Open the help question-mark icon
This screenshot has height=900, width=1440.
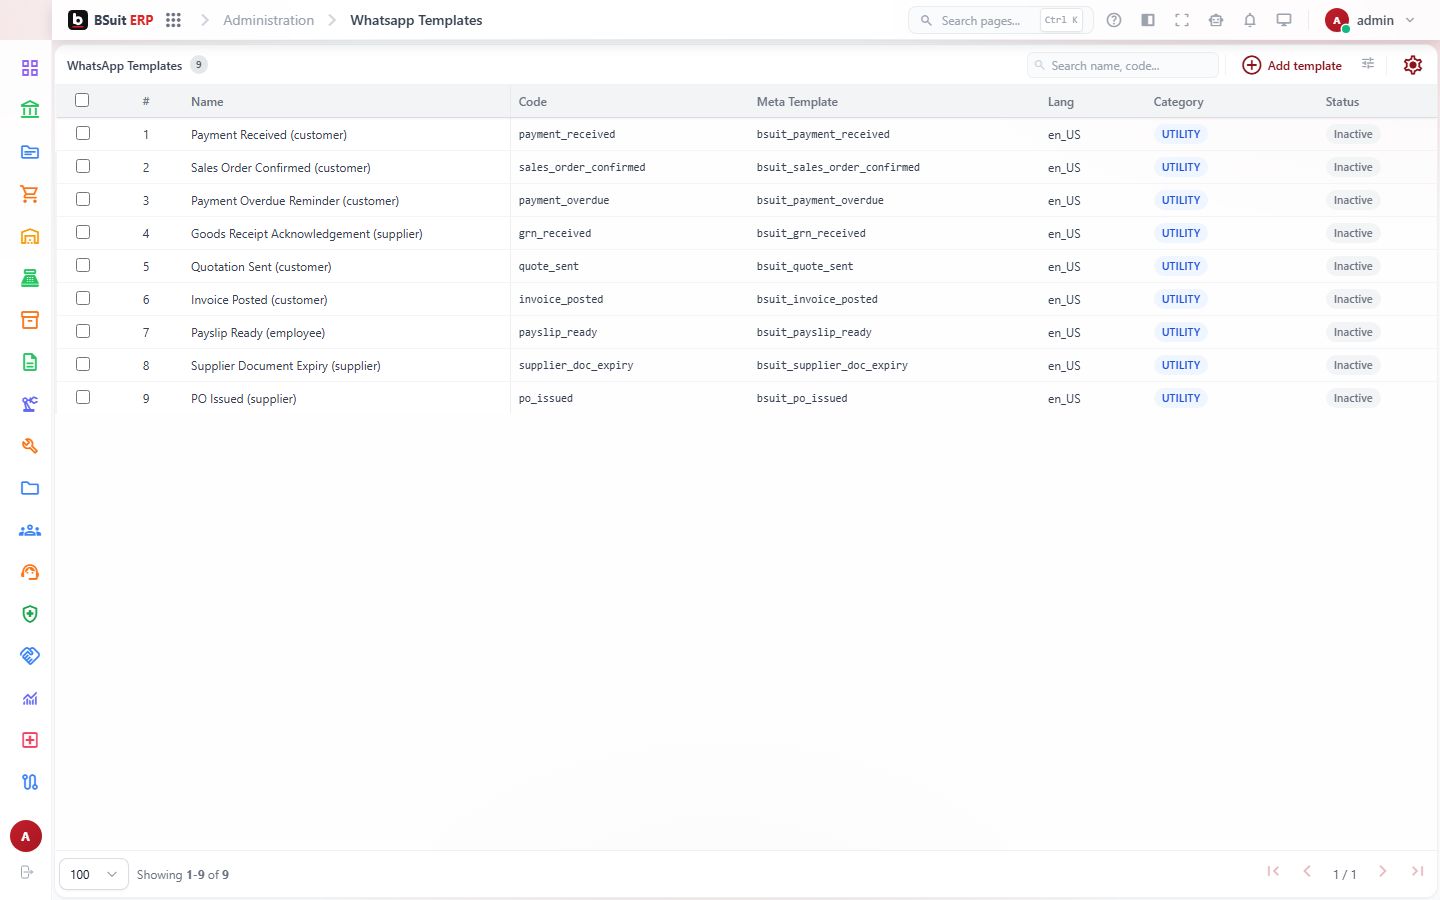[1114, 20]
